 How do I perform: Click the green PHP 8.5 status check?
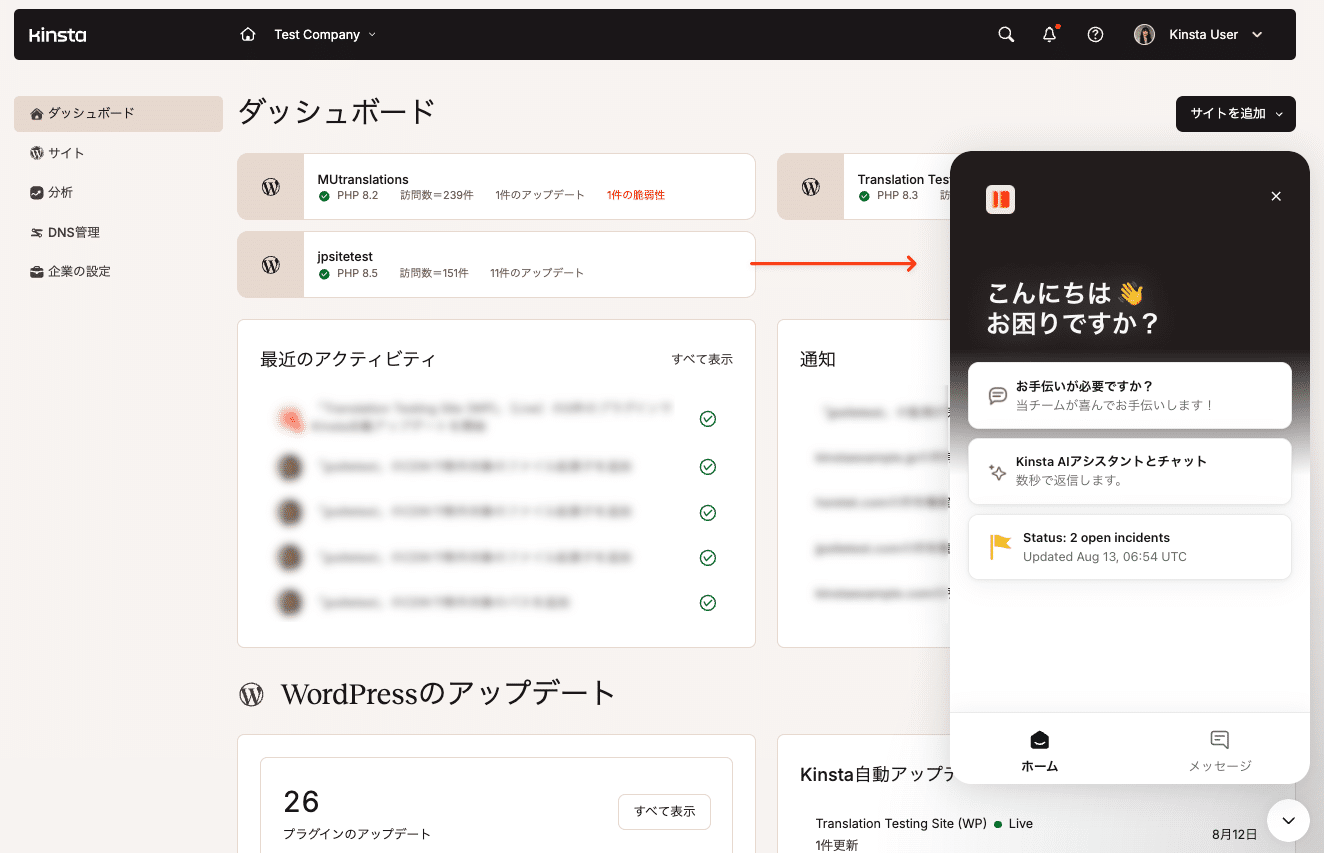point(324,274)
